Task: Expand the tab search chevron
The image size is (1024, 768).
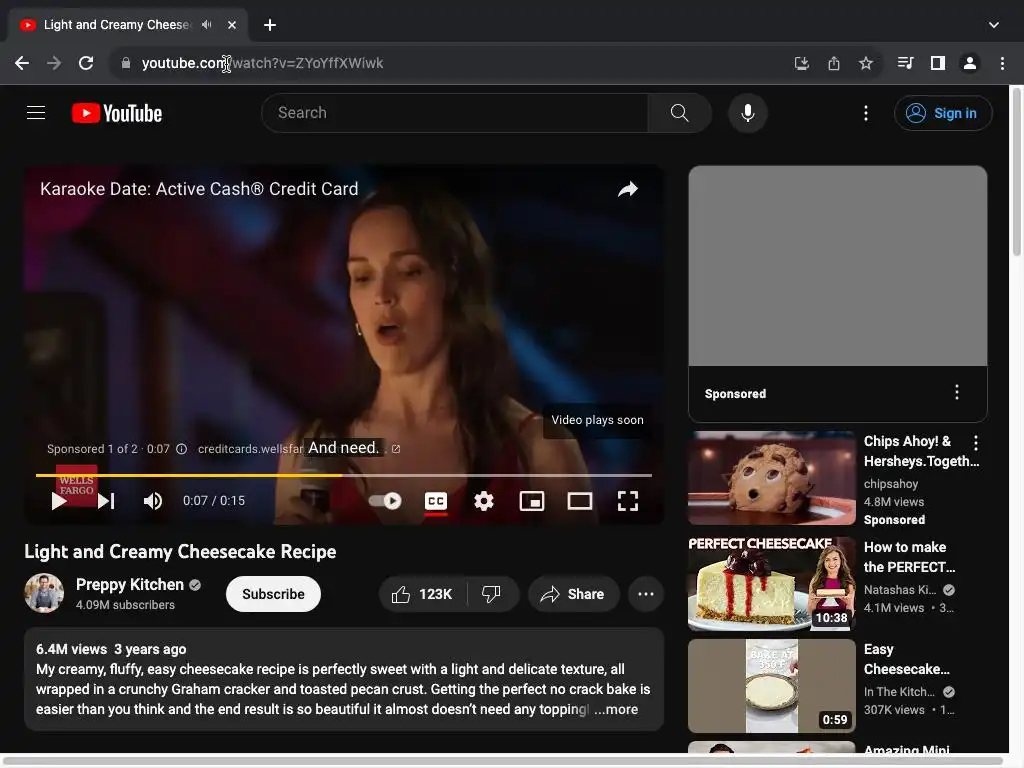Action: (x=993, y=25)
